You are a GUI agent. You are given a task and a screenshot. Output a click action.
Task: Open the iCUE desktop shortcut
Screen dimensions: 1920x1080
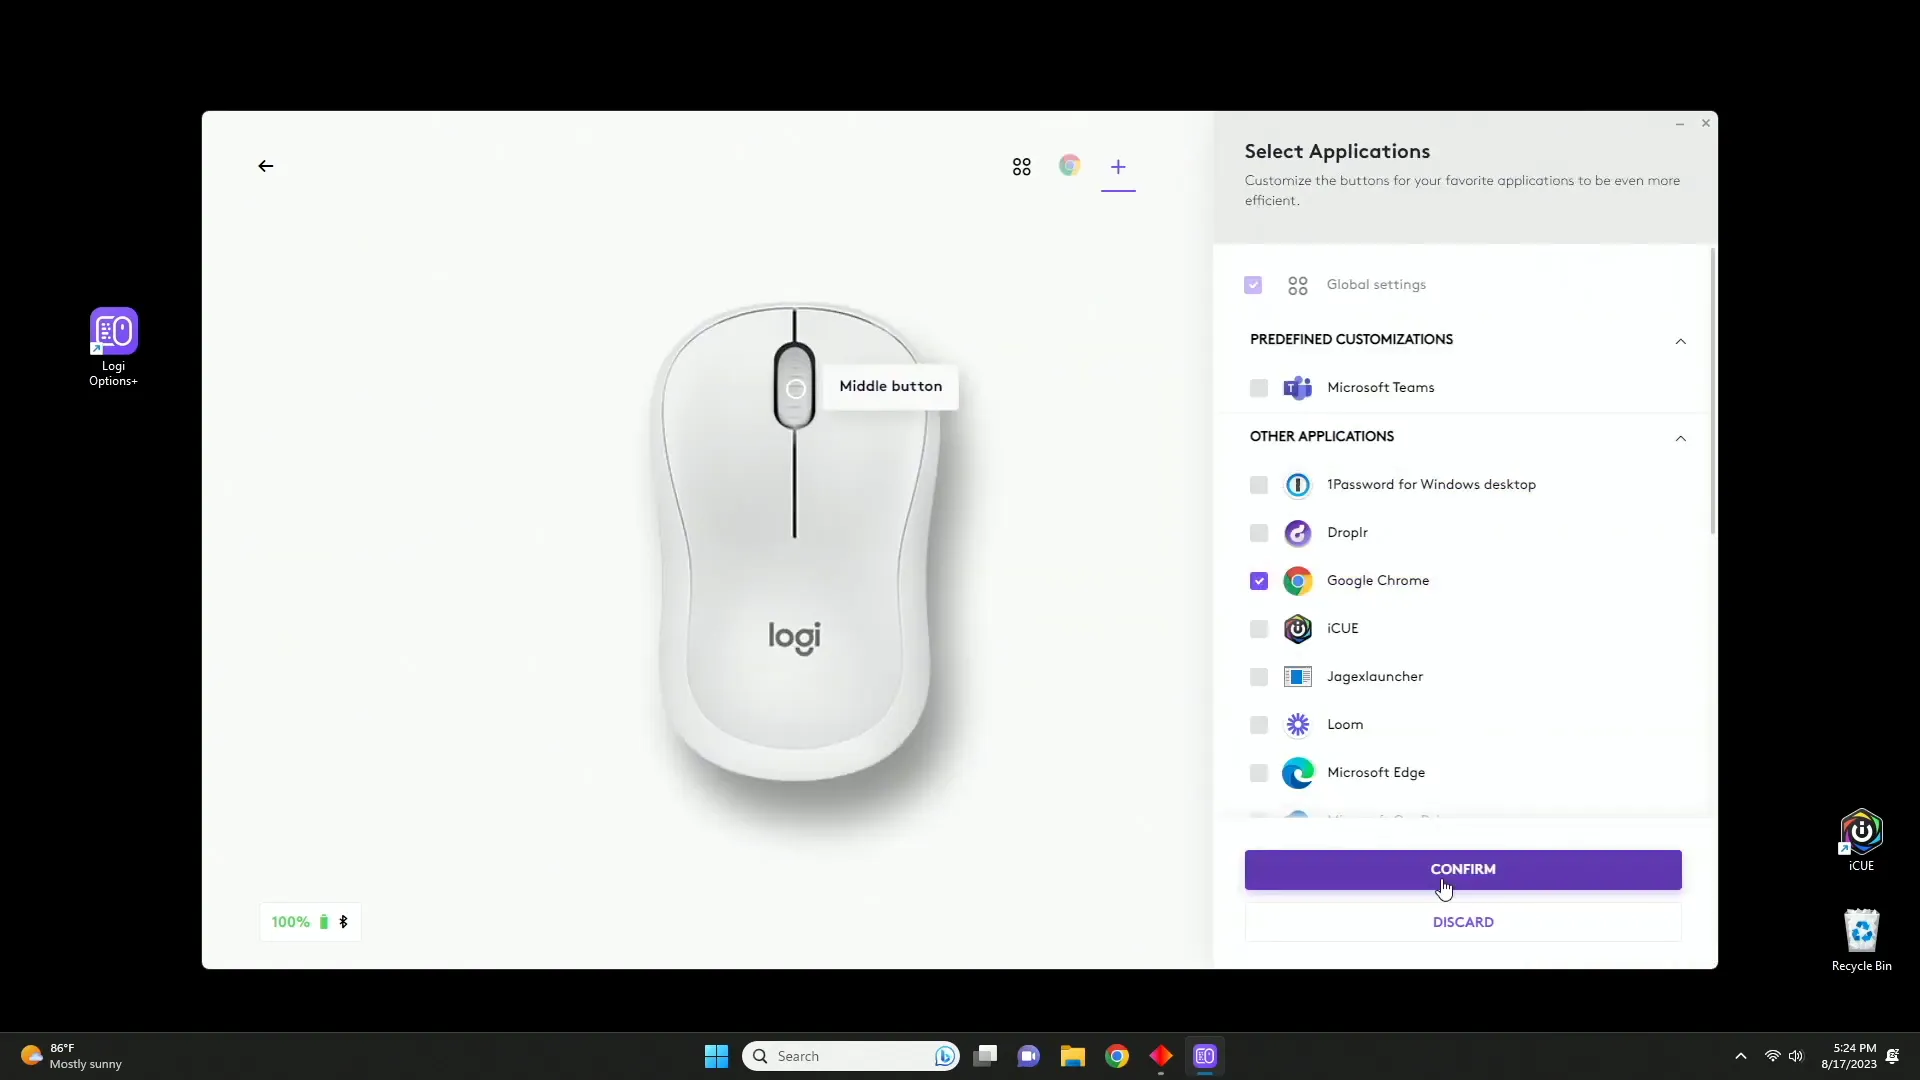(x=1861, y=840)
